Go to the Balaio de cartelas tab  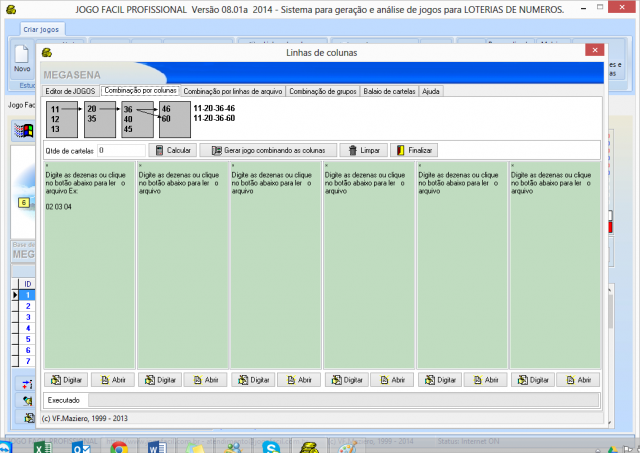pyautogui.click(x=388, y=91)
